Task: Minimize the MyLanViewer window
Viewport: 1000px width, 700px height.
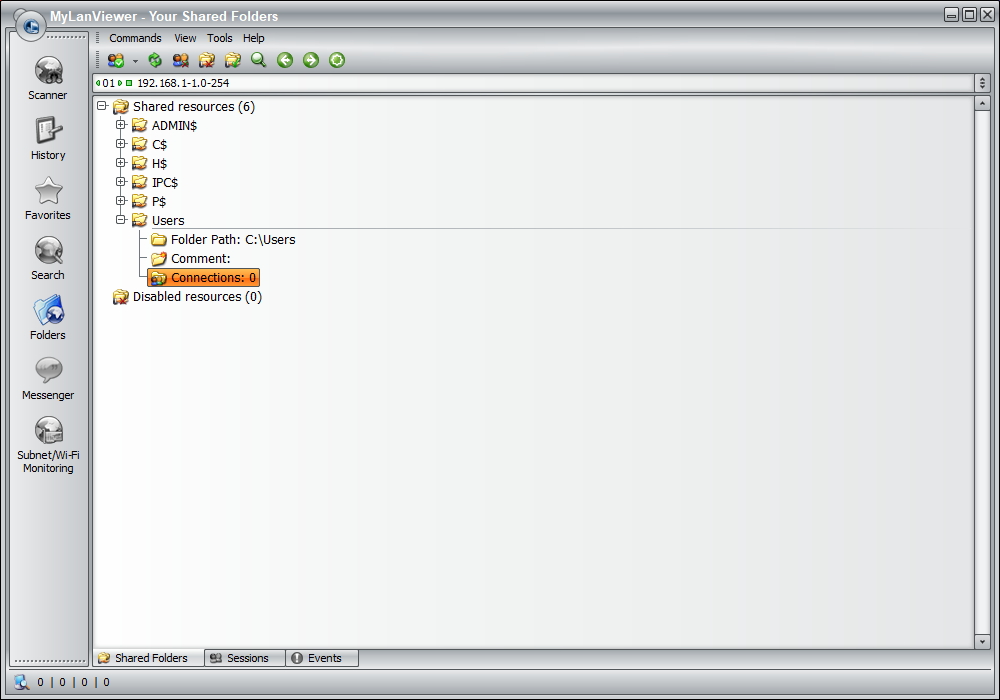Action: tap(952, 15)
